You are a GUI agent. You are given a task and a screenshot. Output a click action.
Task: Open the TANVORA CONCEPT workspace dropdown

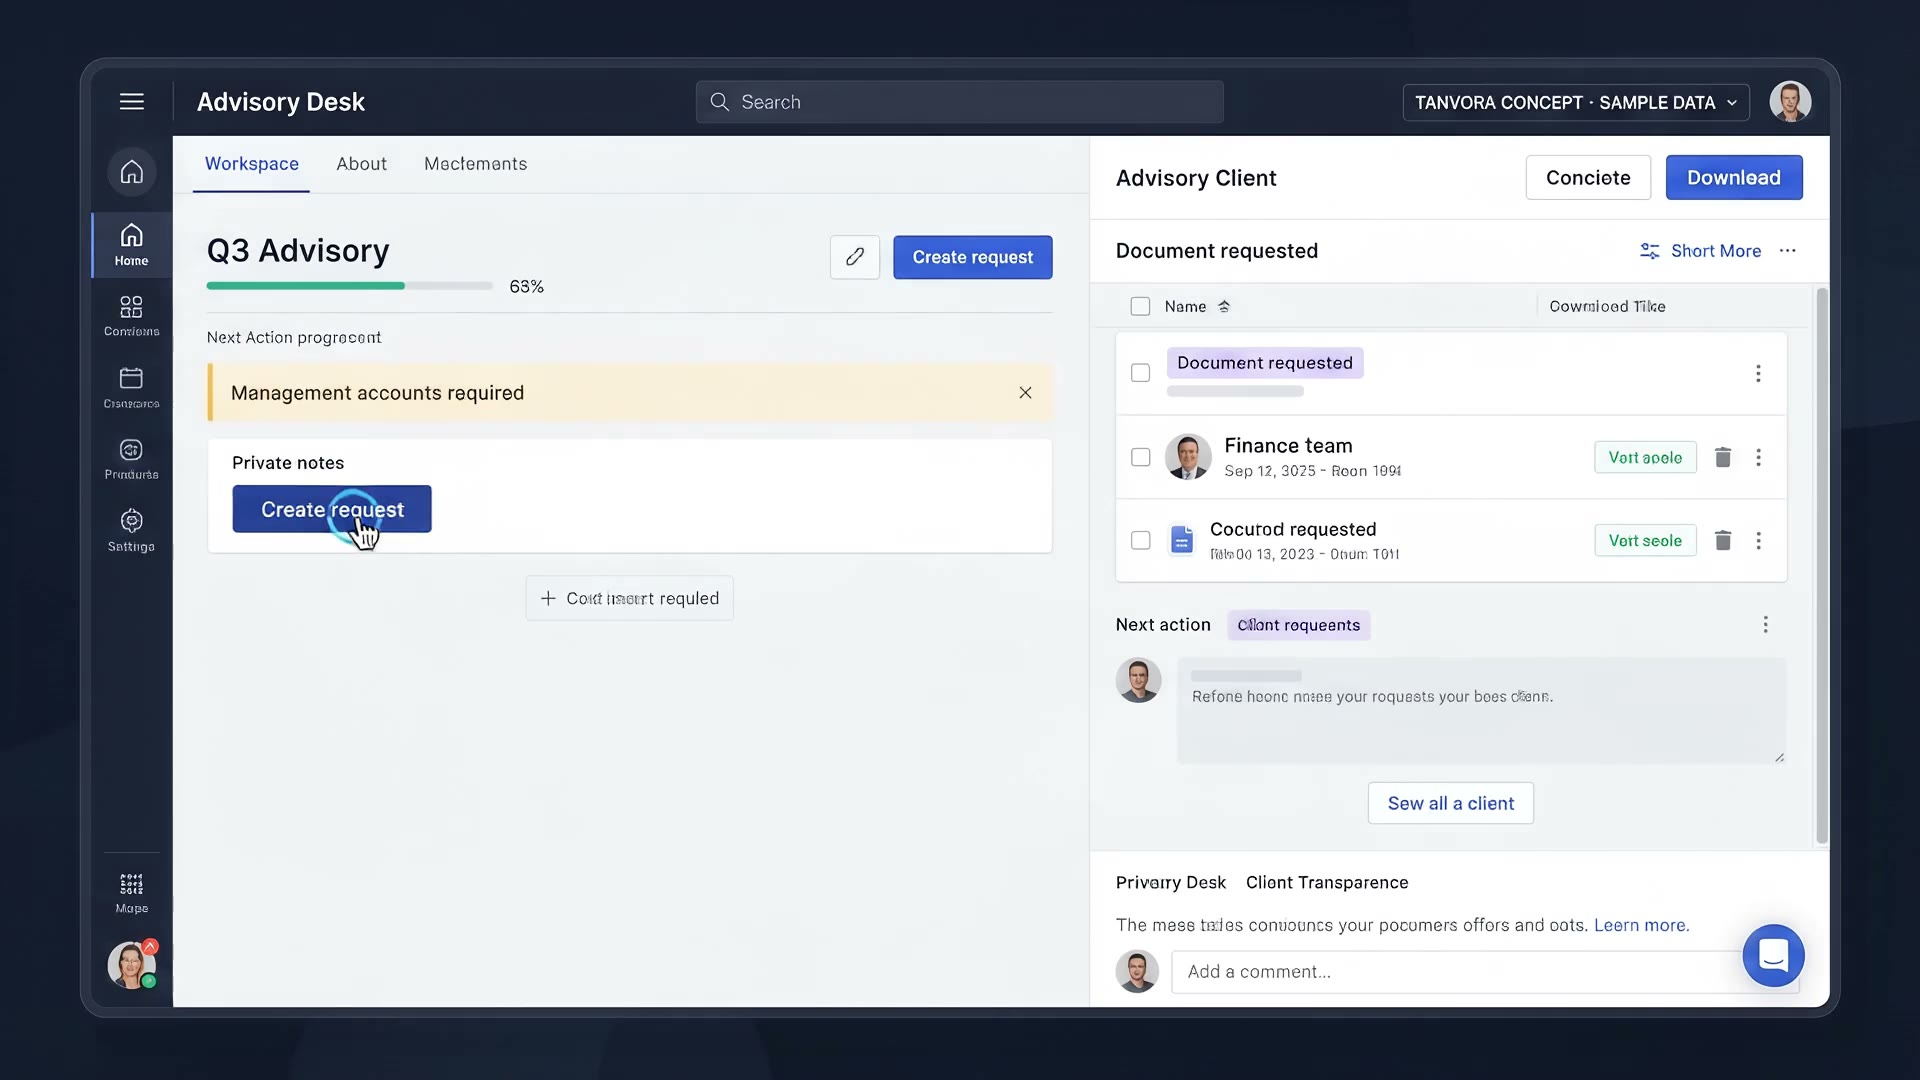[1576, 102]
